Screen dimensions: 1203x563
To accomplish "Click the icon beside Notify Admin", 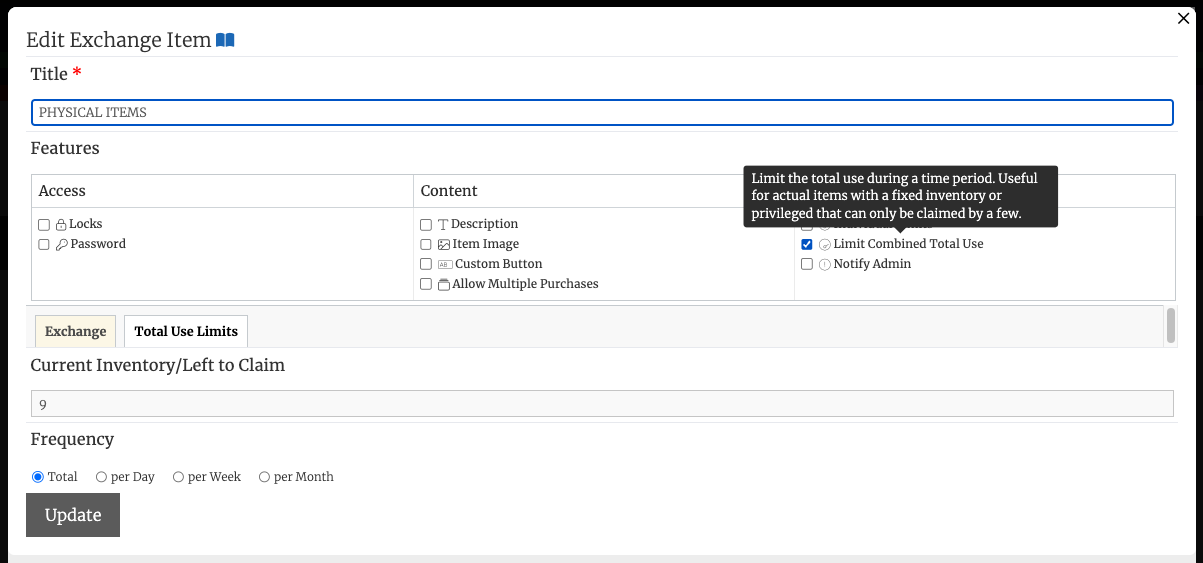I will [x=825, y=264].
